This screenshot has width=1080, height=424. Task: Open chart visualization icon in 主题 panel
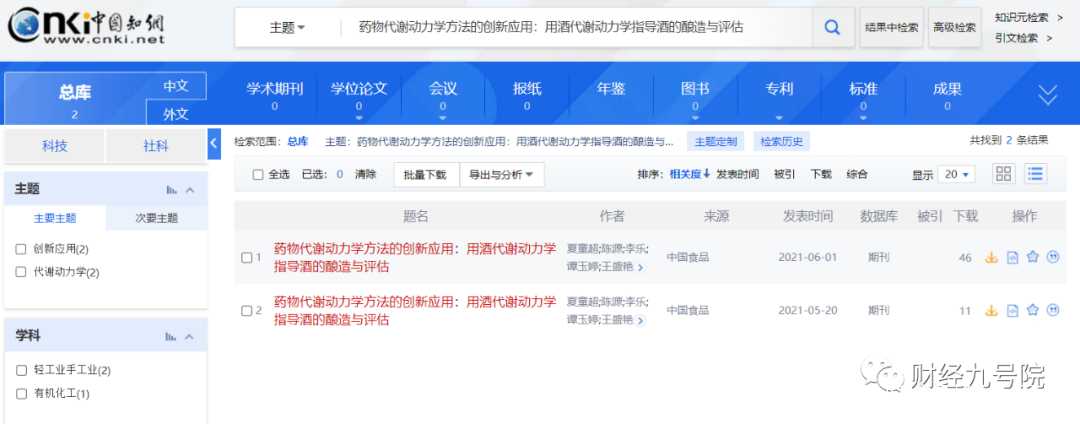(x=171, y=189)
